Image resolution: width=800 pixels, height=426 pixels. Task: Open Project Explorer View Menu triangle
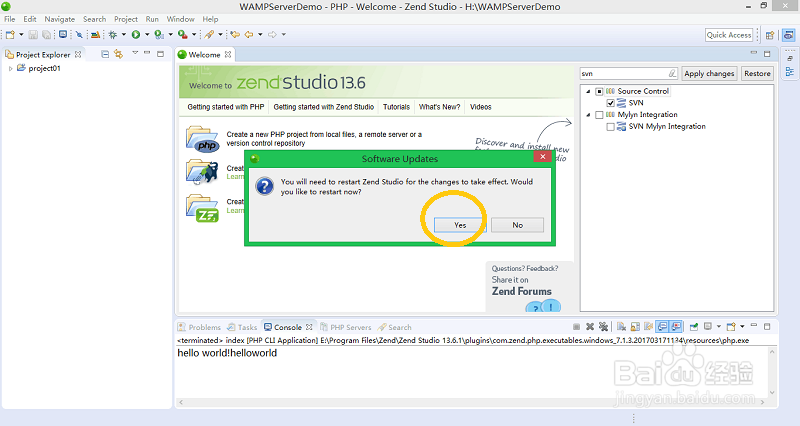(135, 53)
